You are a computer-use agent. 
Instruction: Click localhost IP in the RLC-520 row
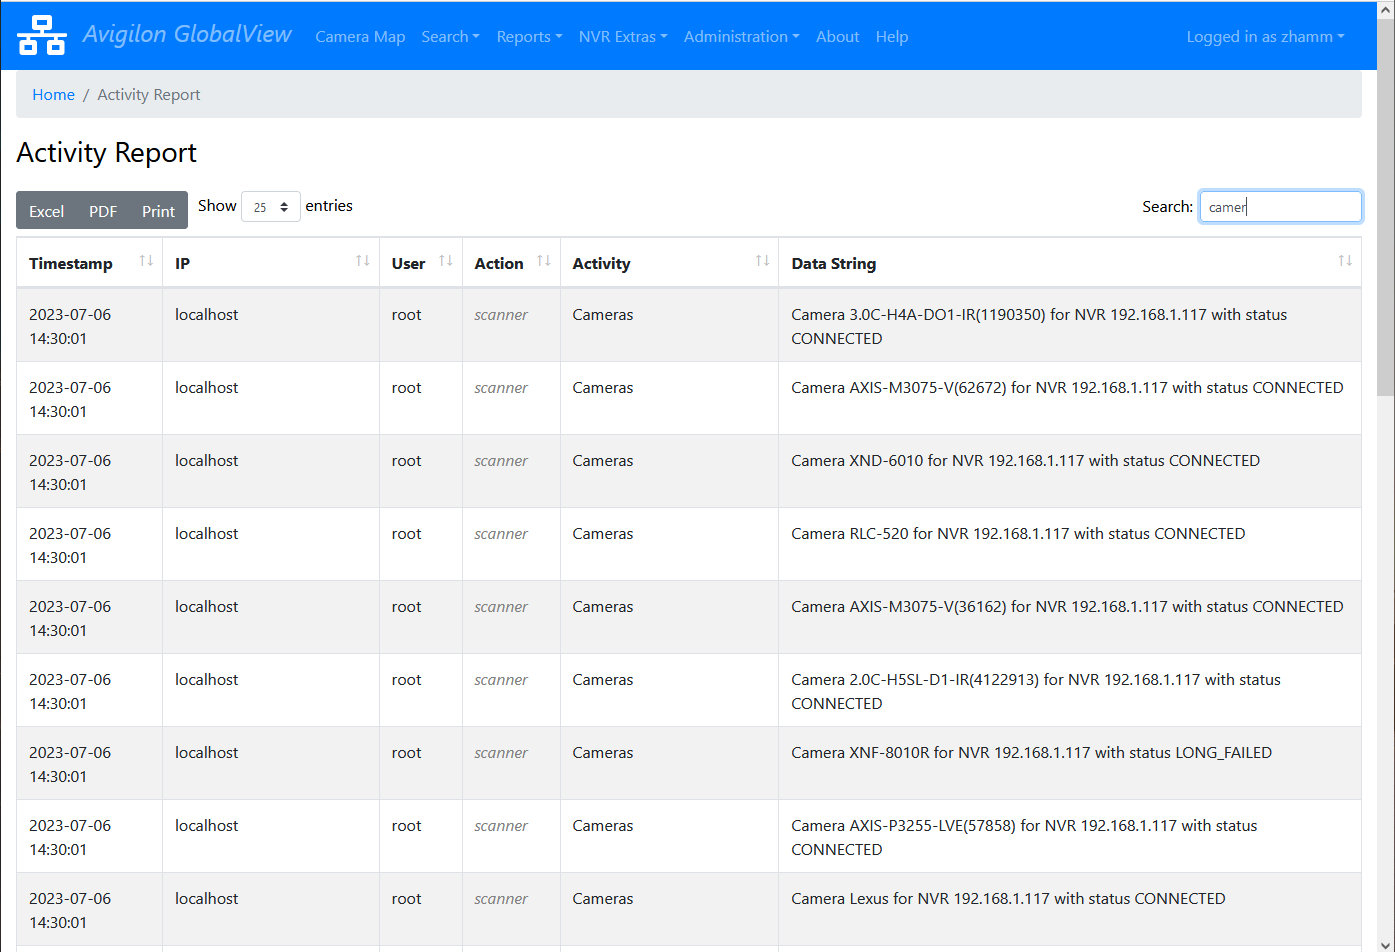(x=206, y=533)
